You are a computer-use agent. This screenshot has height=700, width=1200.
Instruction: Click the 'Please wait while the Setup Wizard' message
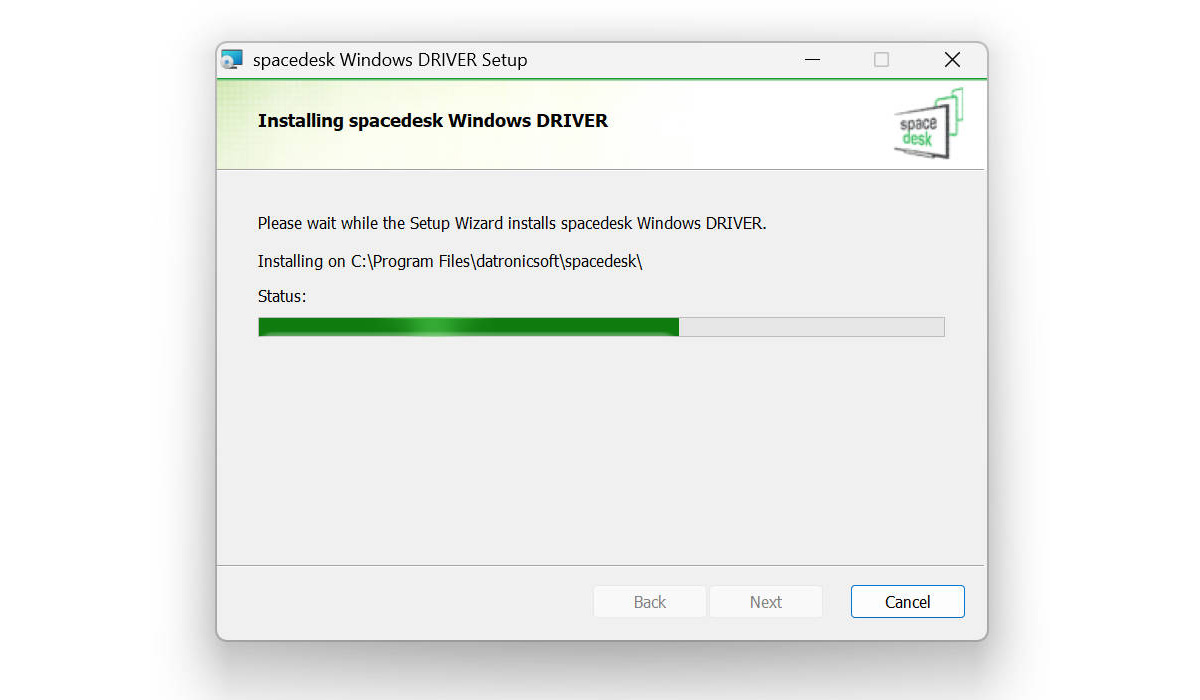[512, 224]
